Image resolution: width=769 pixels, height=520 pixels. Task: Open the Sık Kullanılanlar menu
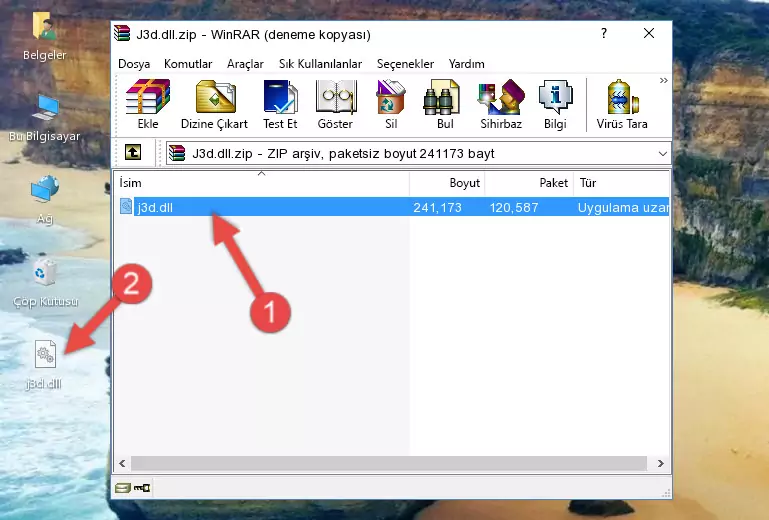(x=320, y=64)
